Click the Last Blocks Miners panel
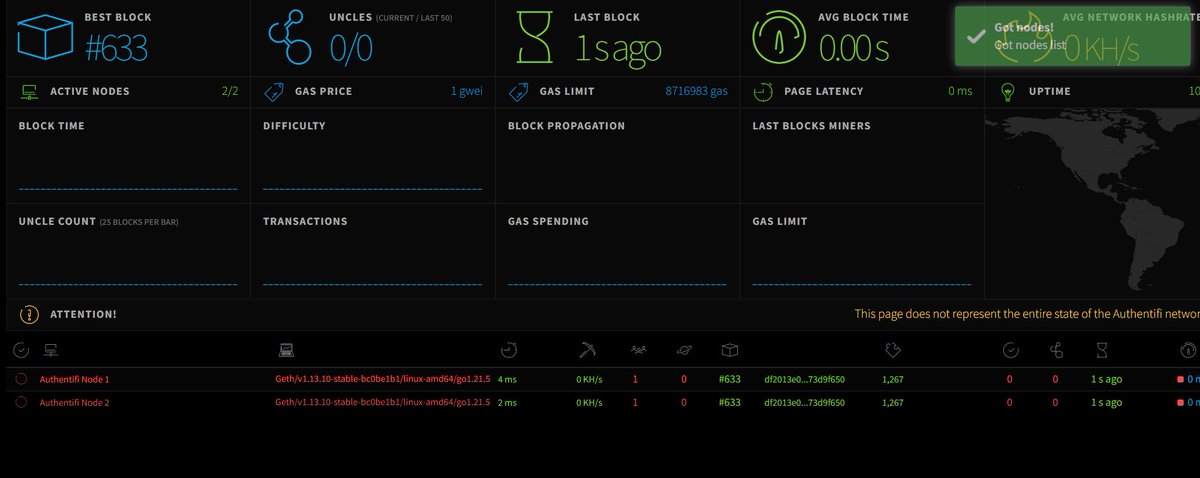The width and height of the screenshot is (1200, 478). coord(862,156)
